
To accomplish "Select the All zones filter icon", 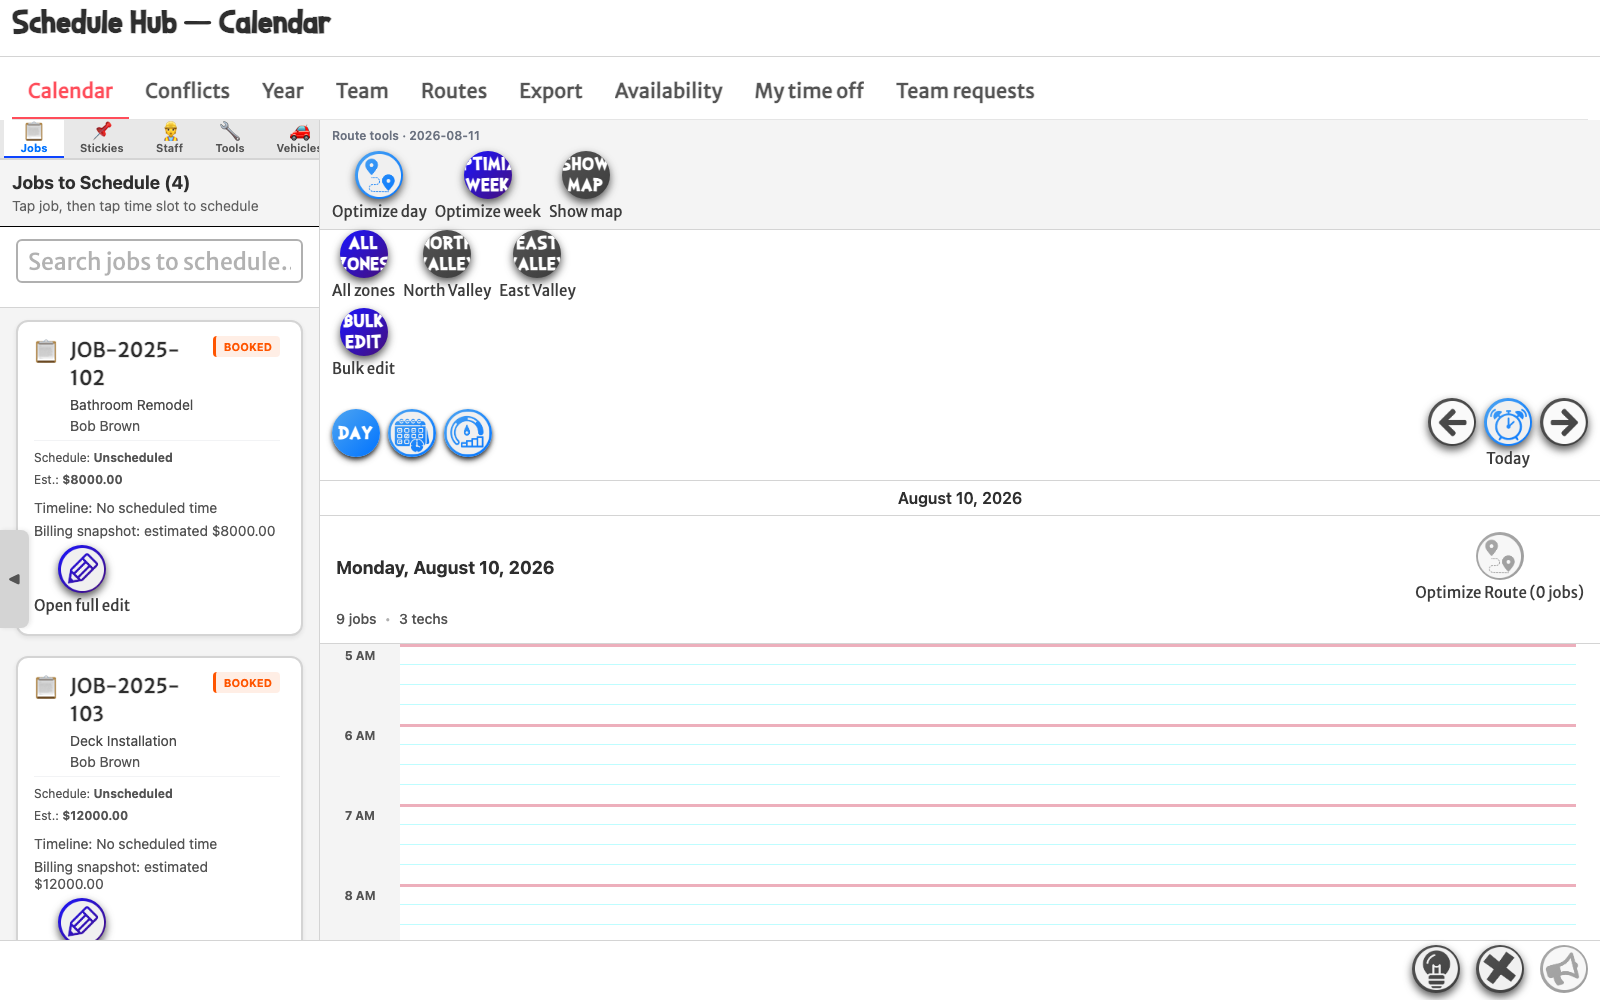I will [x=363, y=255].
